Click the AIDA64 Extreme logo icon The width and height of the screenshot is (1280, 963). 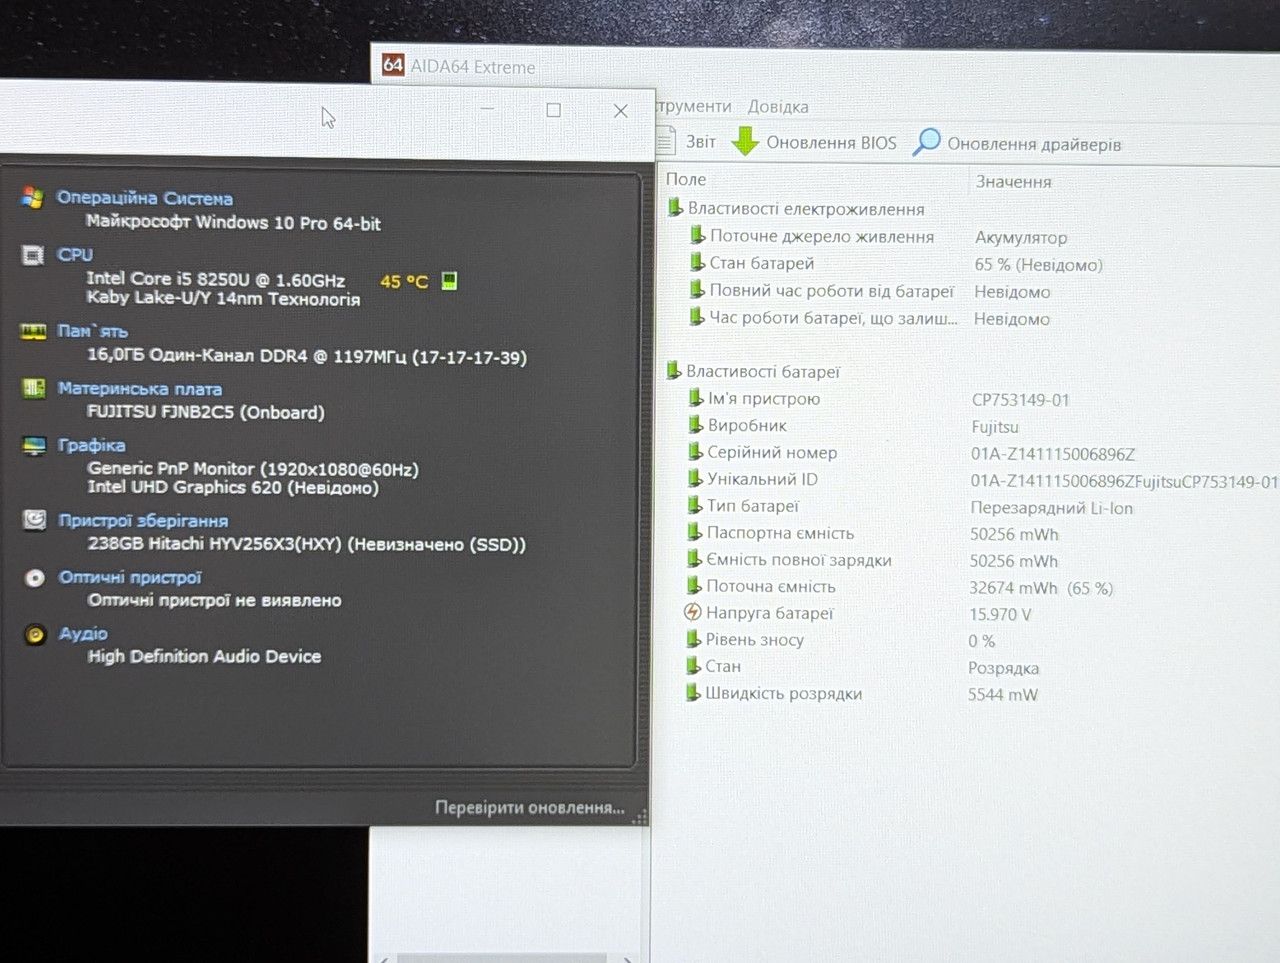pos(393,65)
